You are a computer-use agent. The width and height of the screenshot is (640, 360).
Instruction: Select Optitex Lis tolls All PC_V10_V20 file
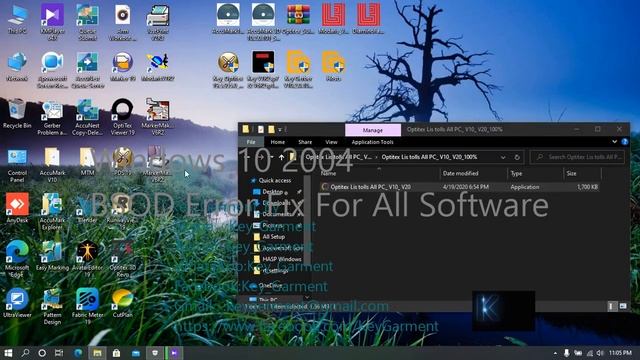(x=459, y=187)
